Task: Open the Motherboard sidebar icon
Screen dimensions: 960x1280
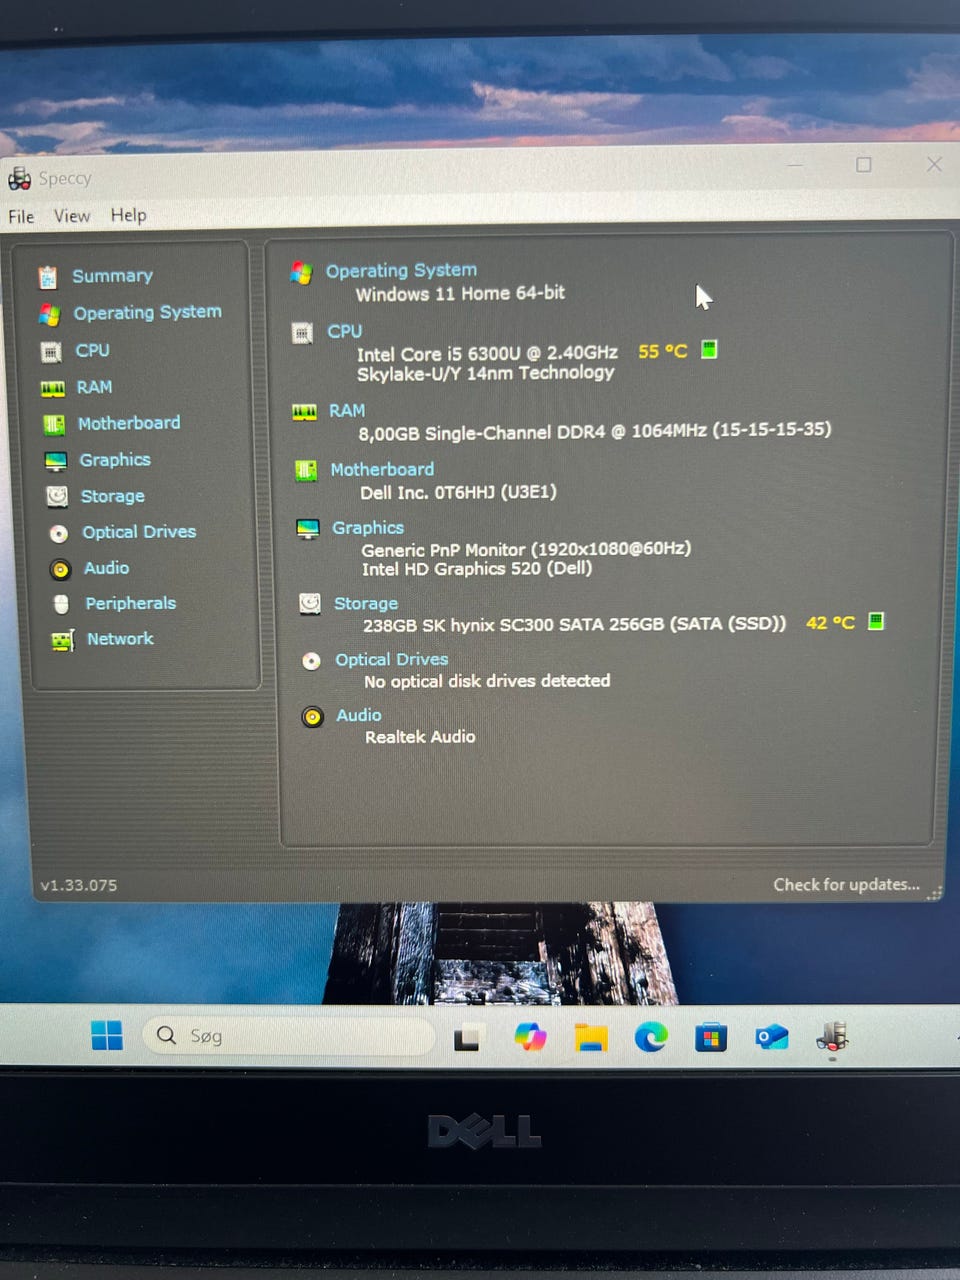Action: coord(54,424)
